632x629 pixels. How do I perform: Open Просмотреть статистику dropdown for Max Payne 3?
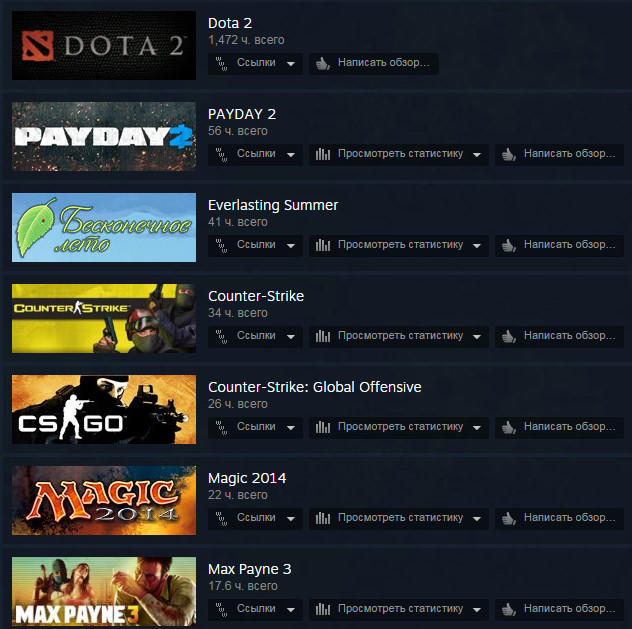point(399,609)
